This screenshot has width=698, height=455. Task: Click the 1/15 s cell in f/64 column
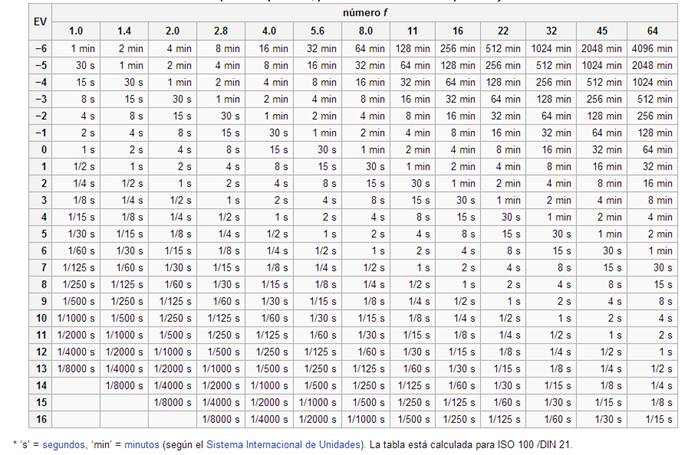[653, 421]
